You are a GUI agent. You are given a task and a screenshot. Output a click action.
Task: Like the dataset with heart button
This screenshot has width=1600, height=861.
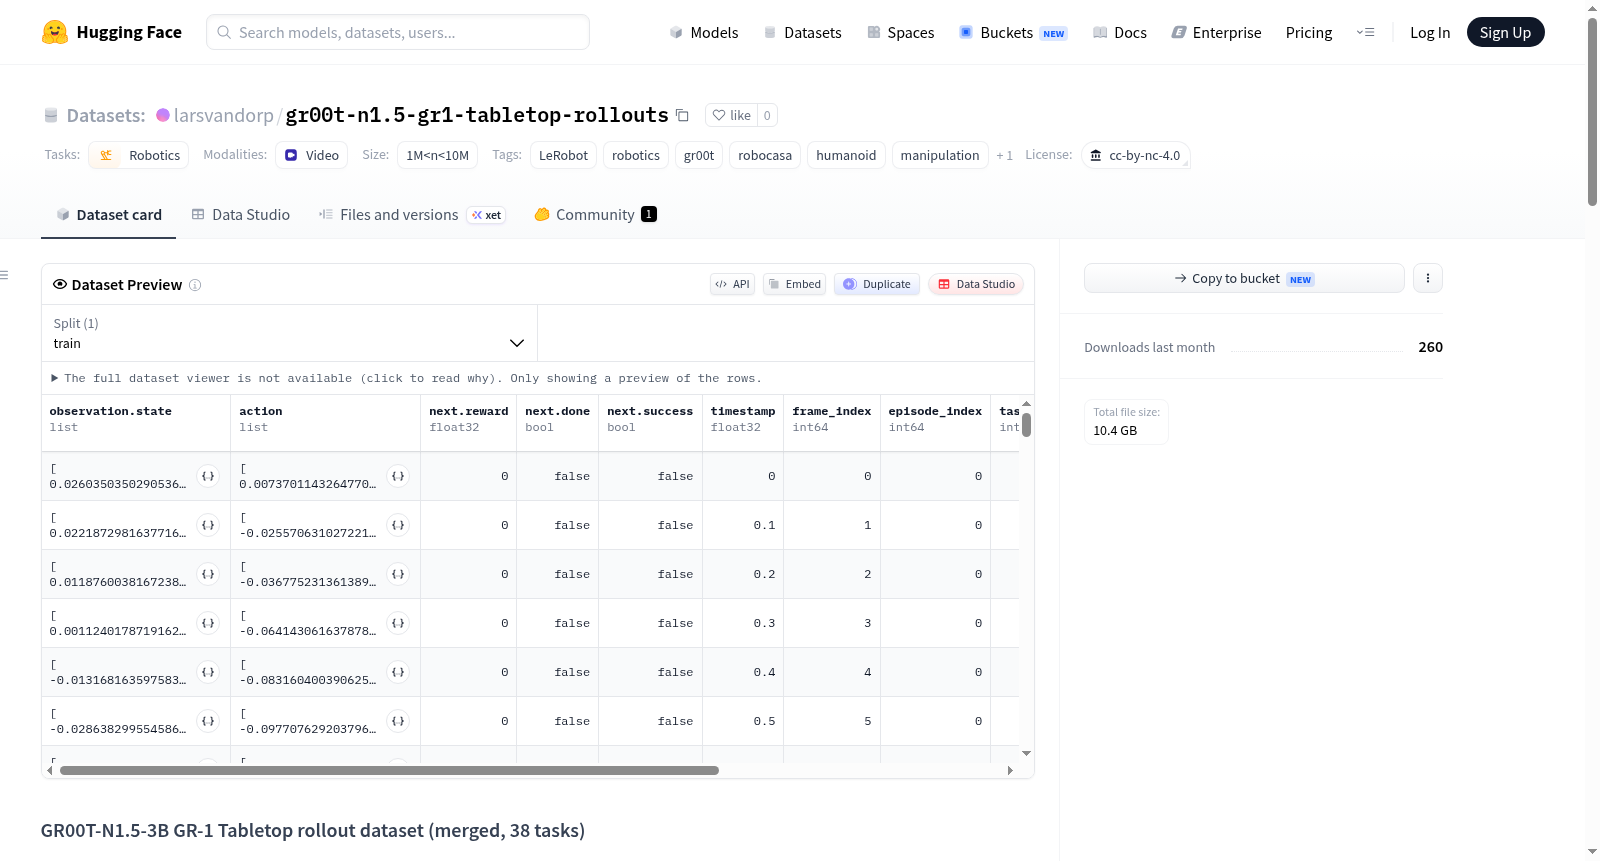click(731, 115)
